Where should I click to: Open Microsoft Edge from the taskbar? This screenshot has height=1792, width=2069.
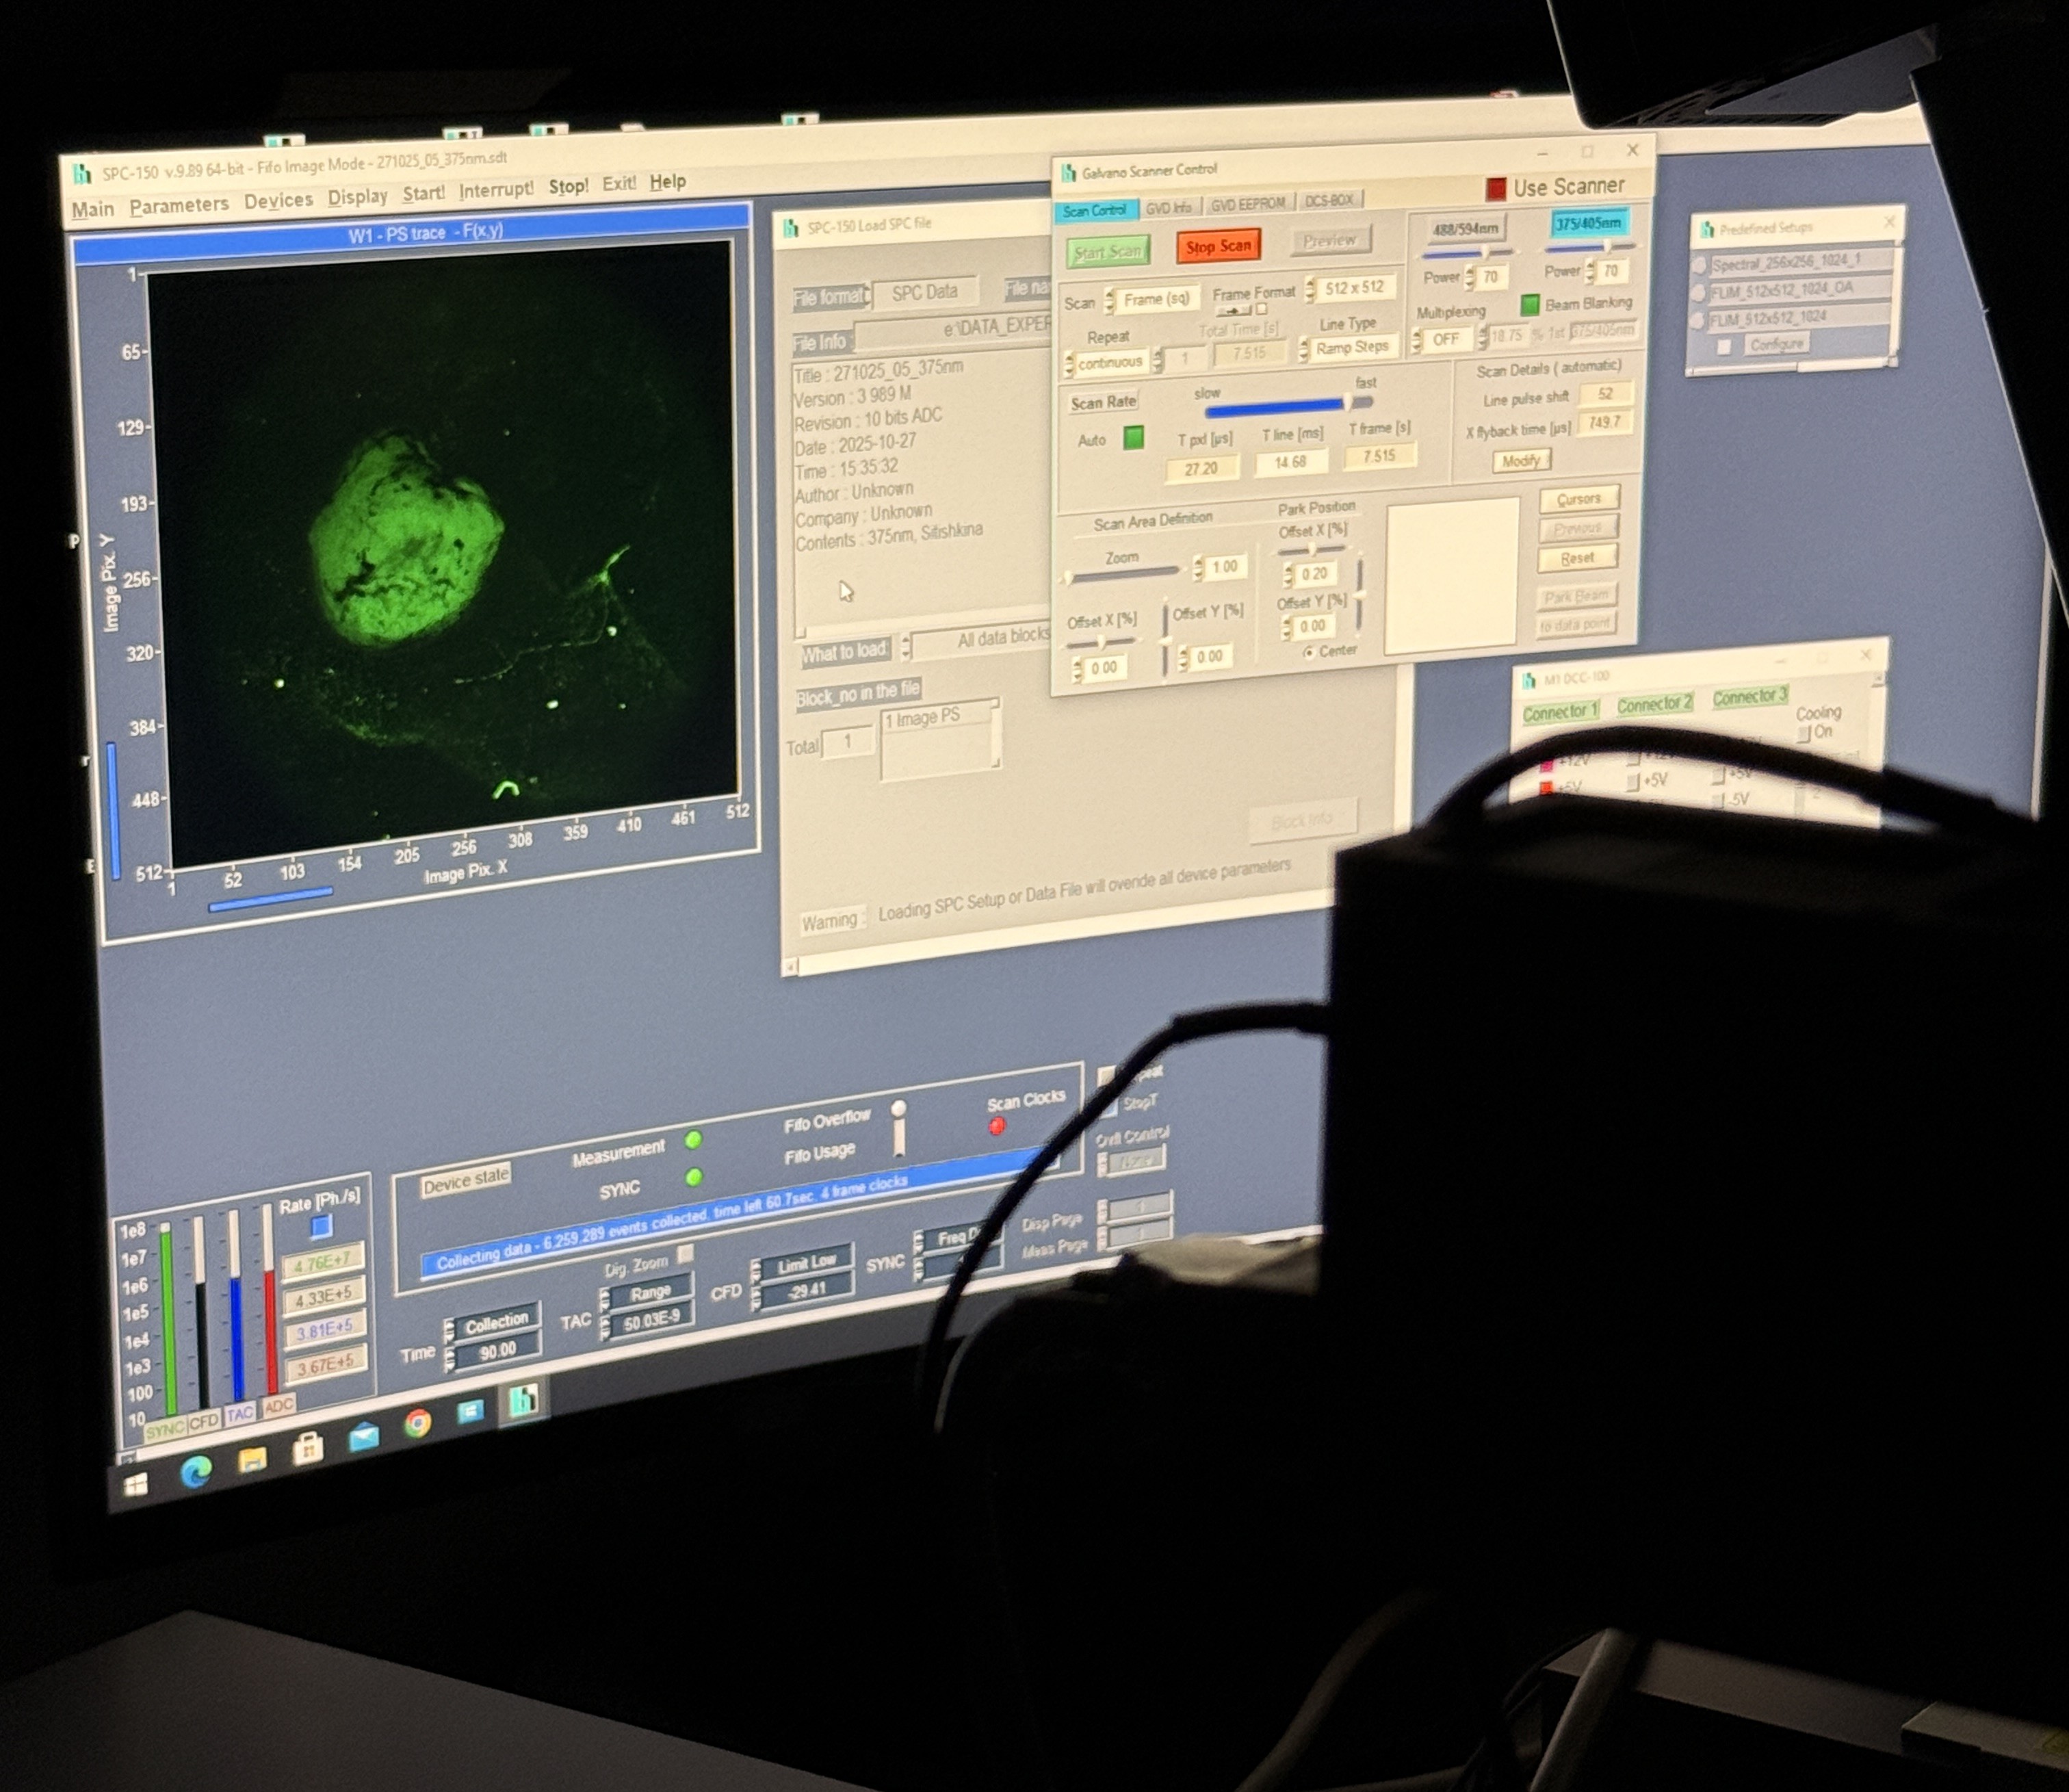(x=196, y=1472)
